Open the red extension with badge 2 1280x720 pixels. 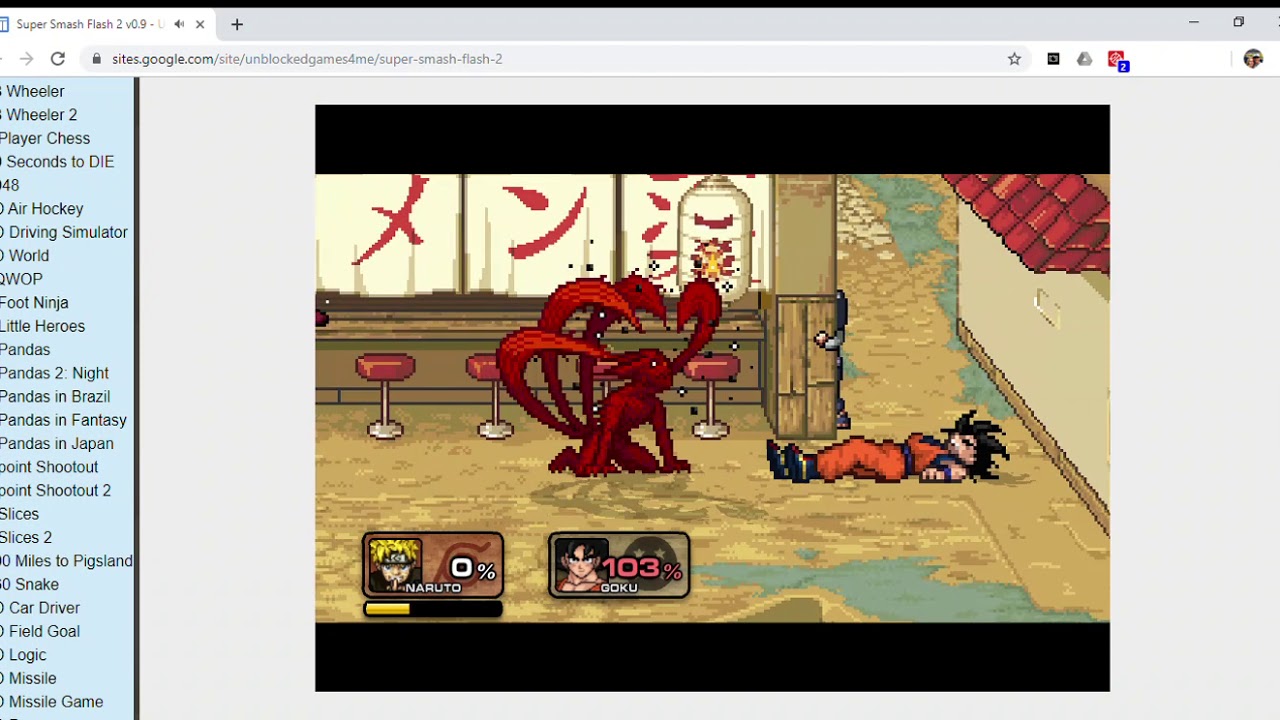[x=1117, y=60]
